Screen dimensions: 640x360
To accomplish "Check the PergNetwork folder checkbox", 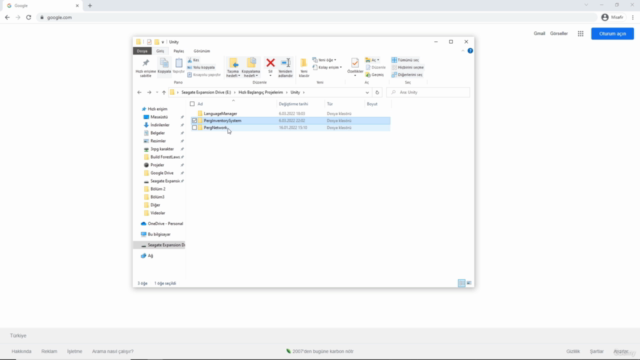I will point(194,128).
